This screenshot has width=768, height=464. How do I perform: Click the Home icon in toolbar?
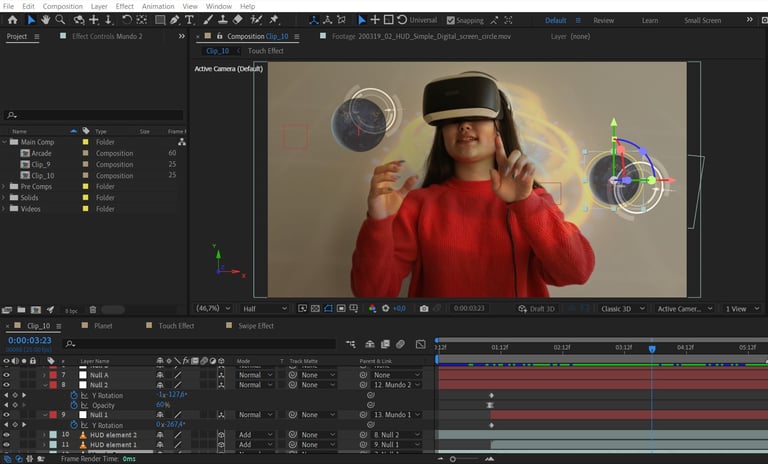point(12,20)
